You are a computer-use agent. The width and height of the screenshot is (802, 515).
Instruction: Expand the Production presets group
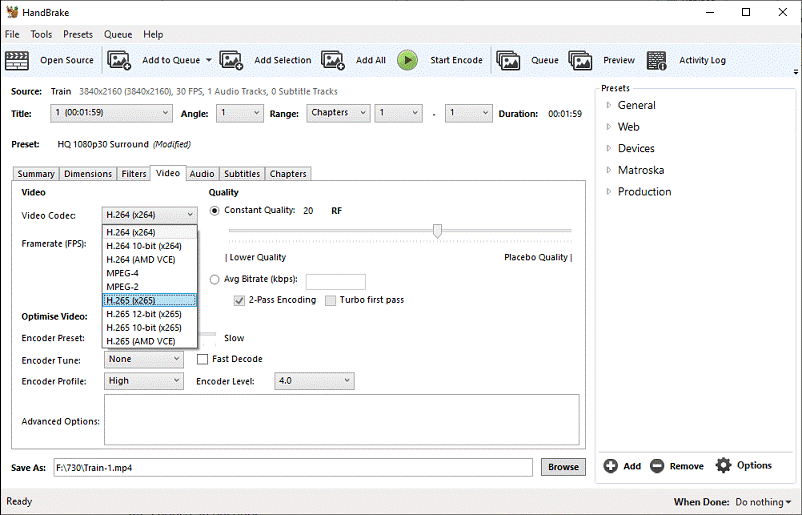[609, 192]
